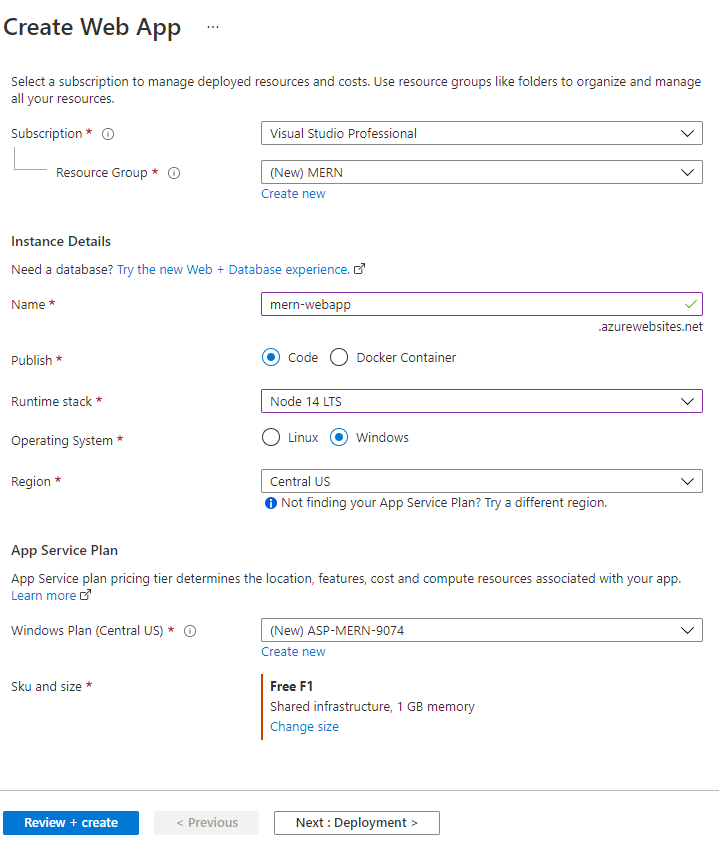Click the info icon in the region warning
Viewport: 719px width, 845px height.
[x=270, y=502]
